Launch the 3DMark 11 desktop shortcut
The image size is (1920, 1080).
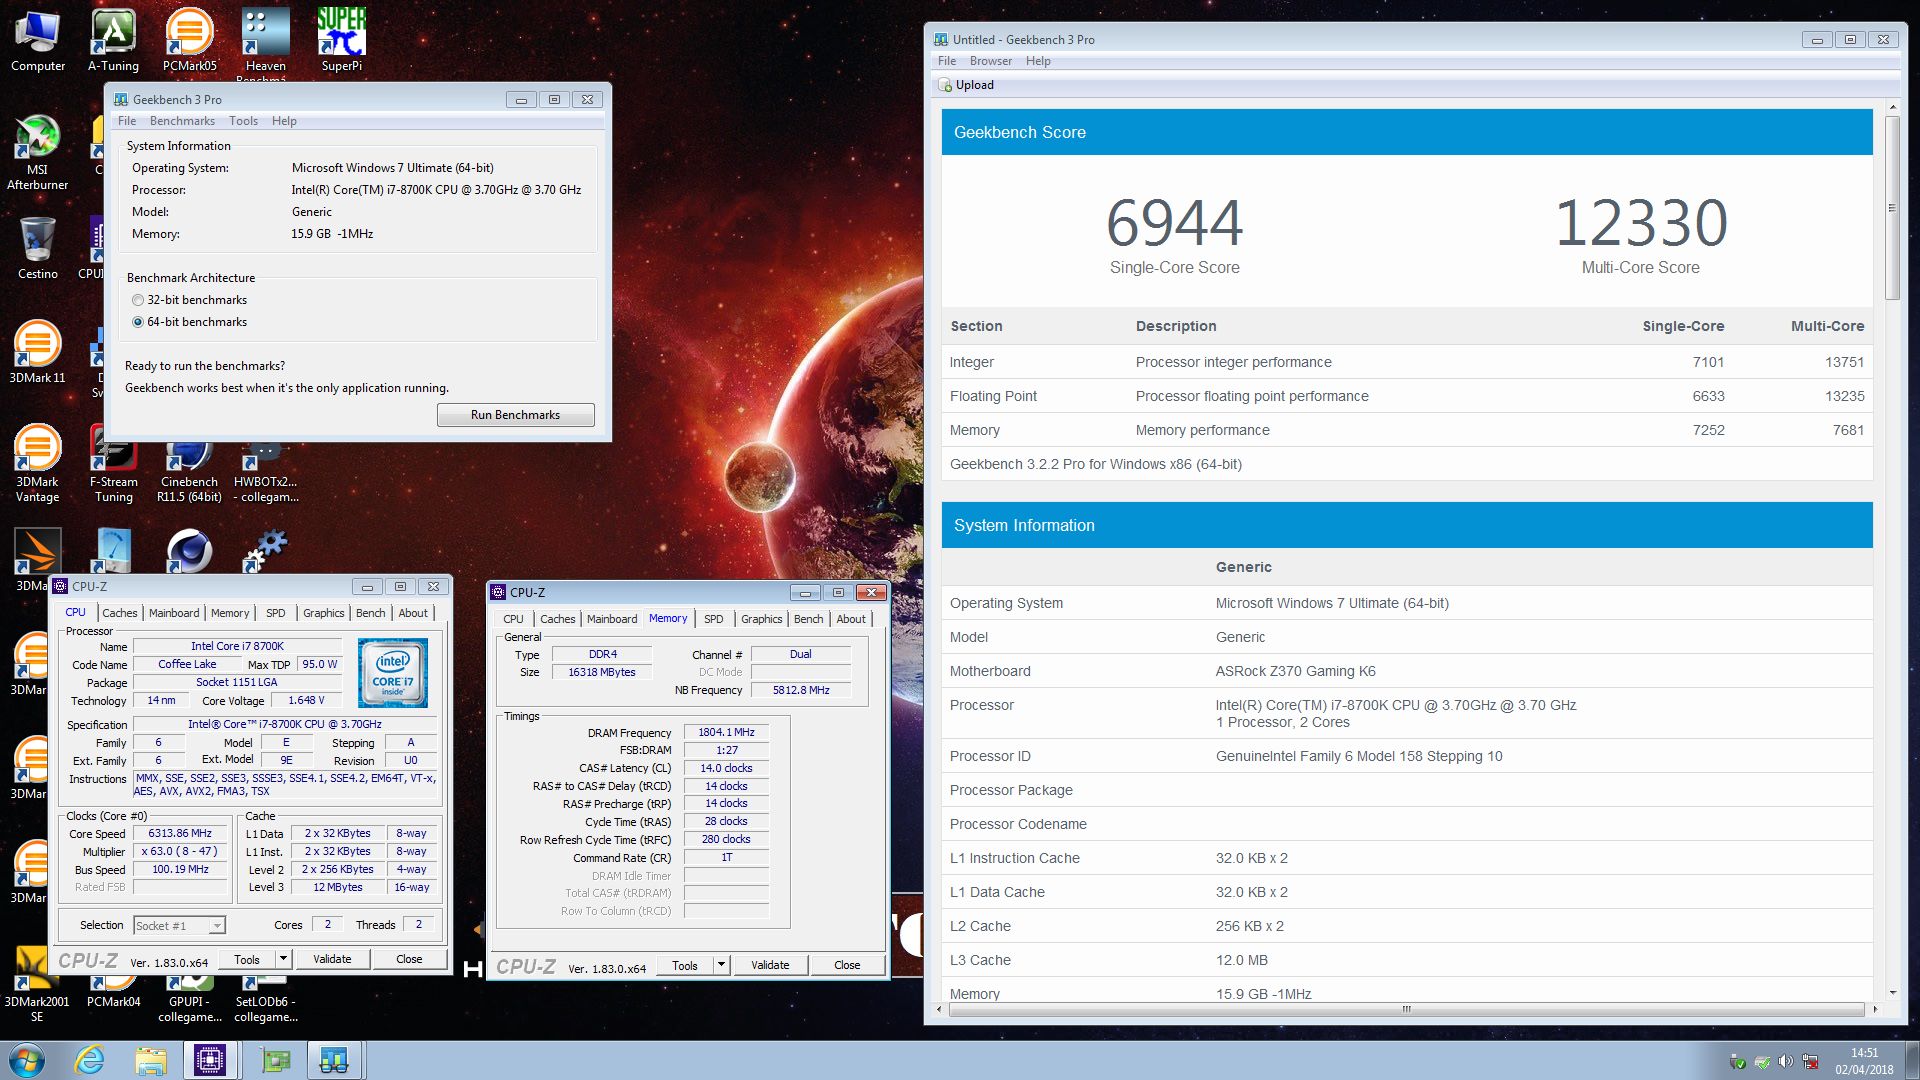click(38, 352)
